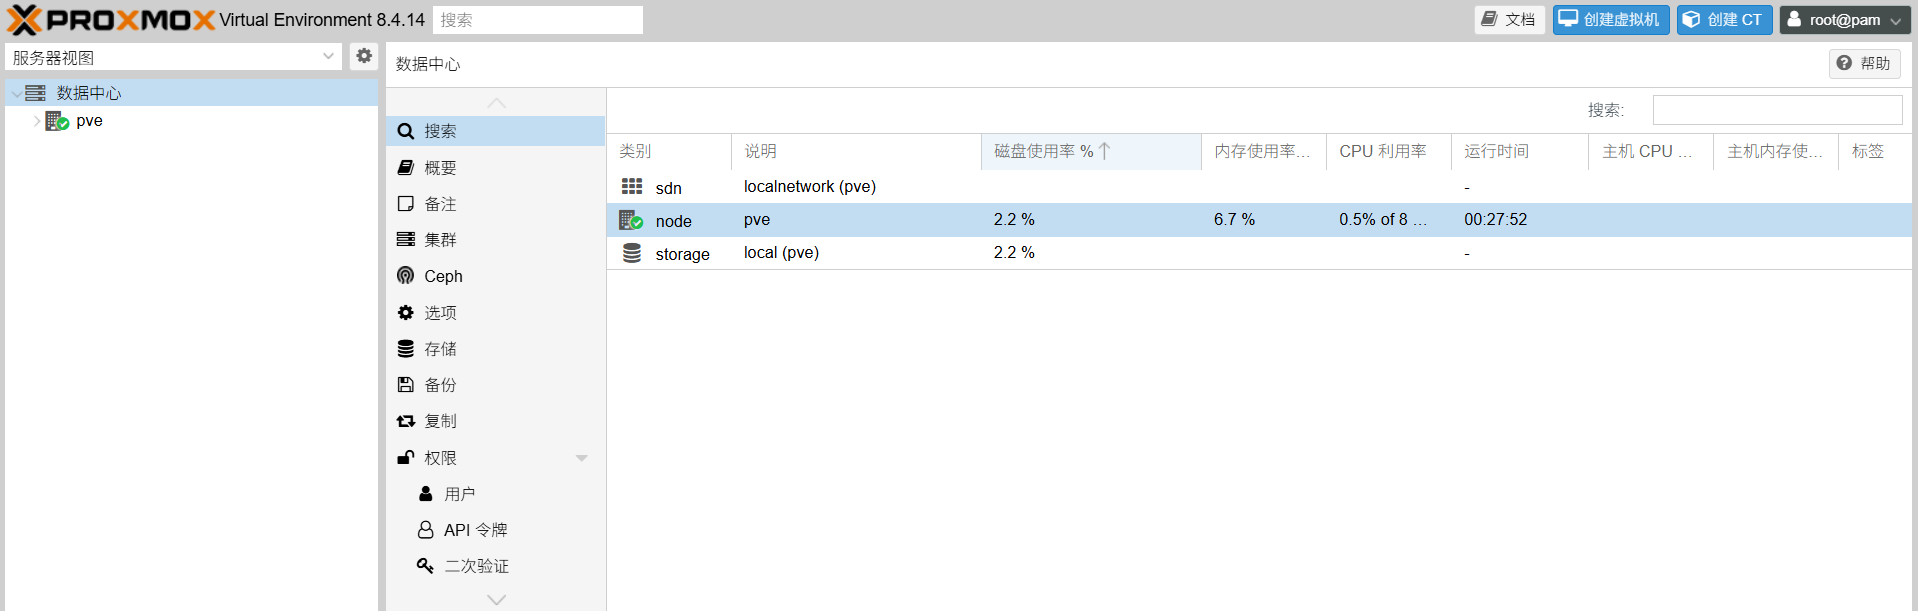
Task: Open the root@pam user menu
Action: (x=1845, y=20)
